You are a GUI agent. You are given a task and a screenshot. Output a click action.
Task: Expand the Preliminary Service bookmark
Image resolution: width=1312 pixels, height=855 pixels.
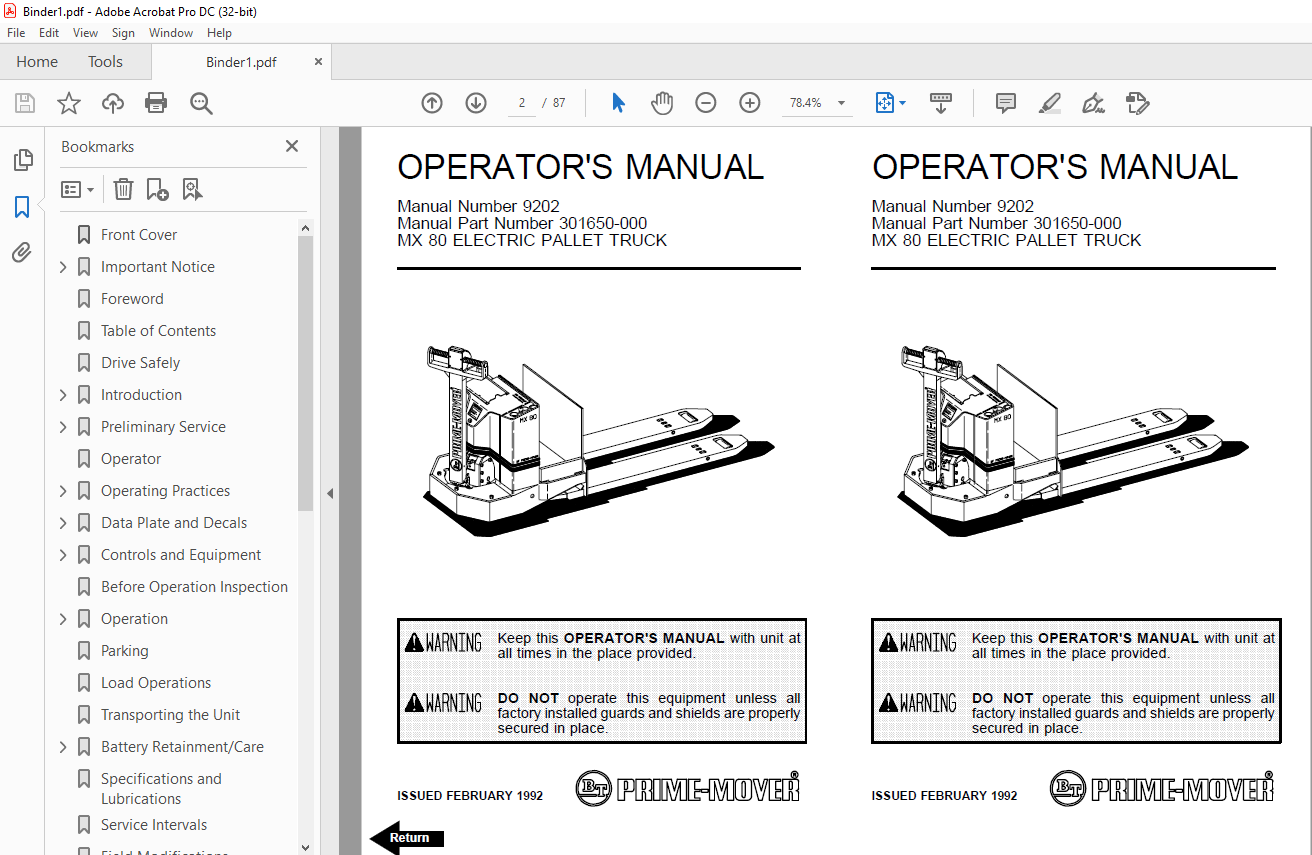tap(63, 427)
